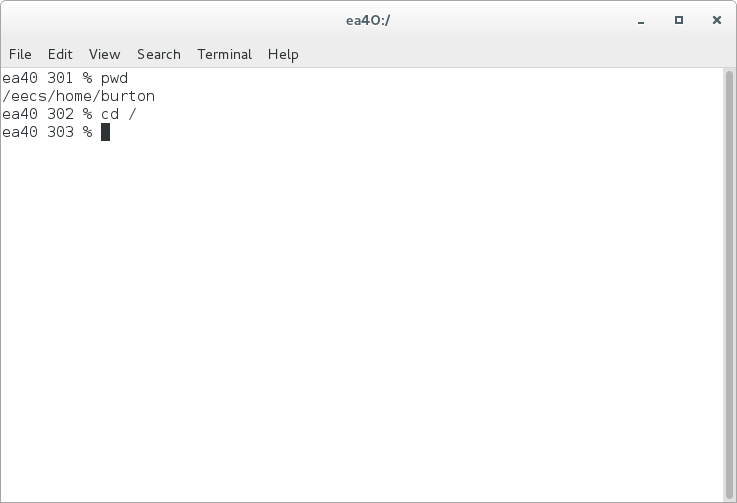This screenshot has width=737, height=503.
Task: Minimize the ea40 terminal window
Action: [x=641, y=21]
